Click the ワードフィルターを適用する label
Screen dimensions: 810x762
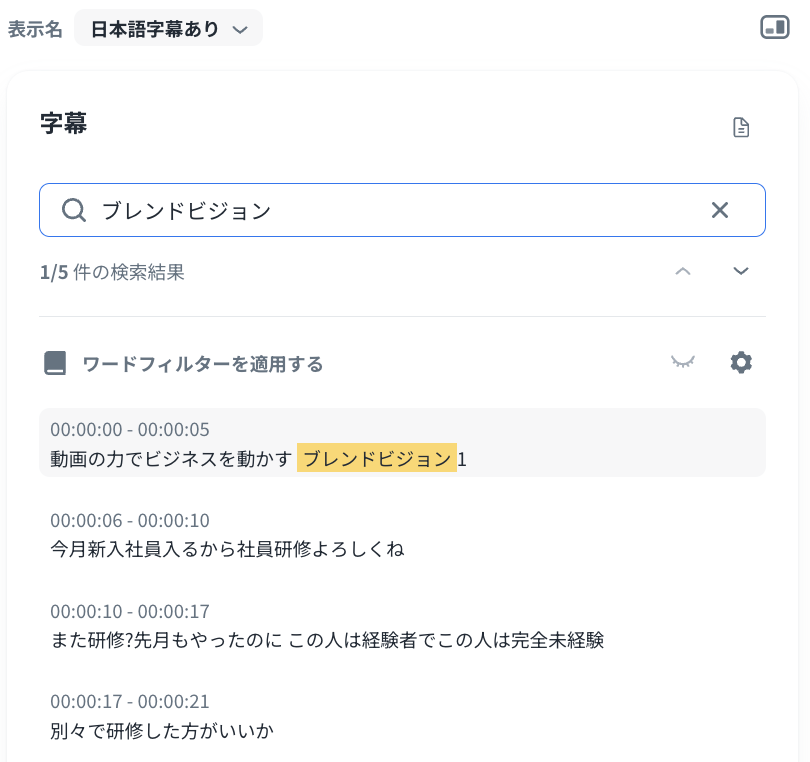(202, 364)
